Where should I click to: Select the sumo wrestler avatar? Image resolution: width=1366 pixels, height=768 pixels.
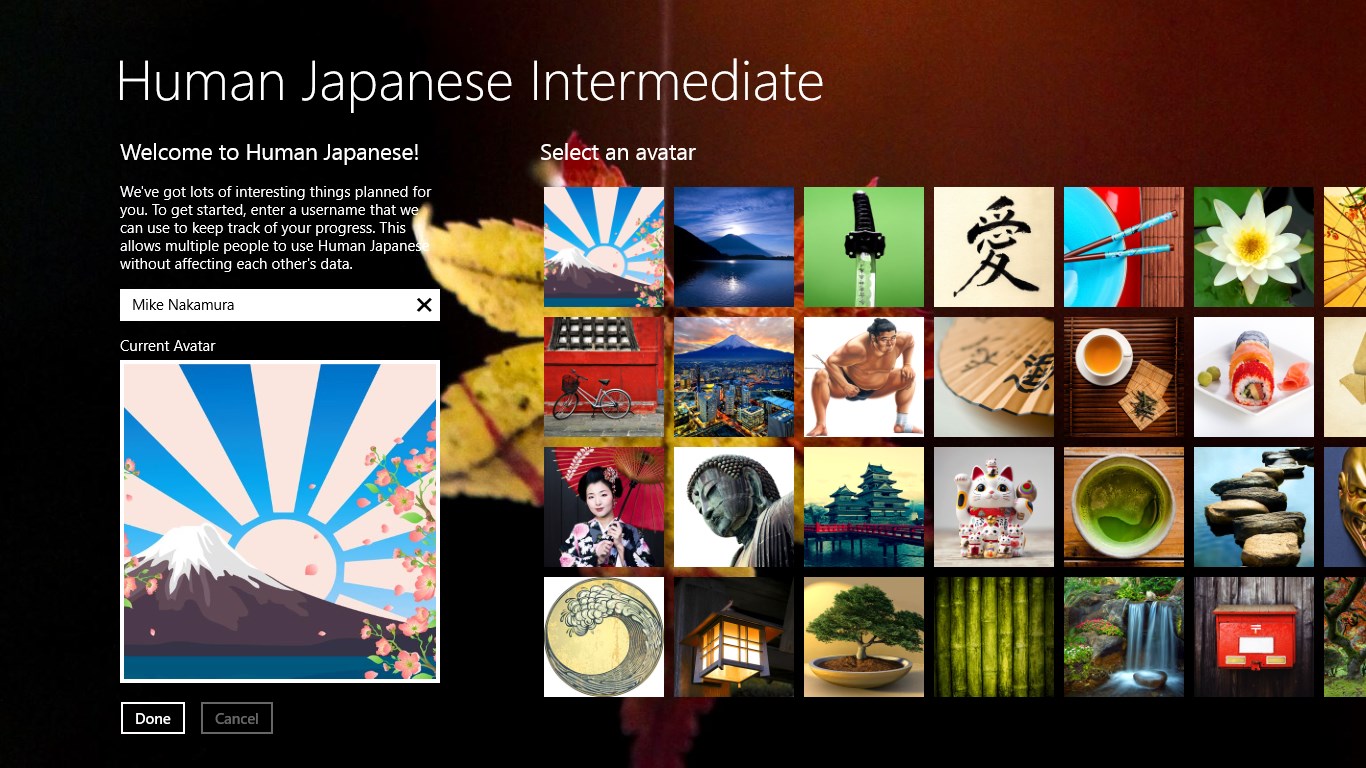(863, 377)
